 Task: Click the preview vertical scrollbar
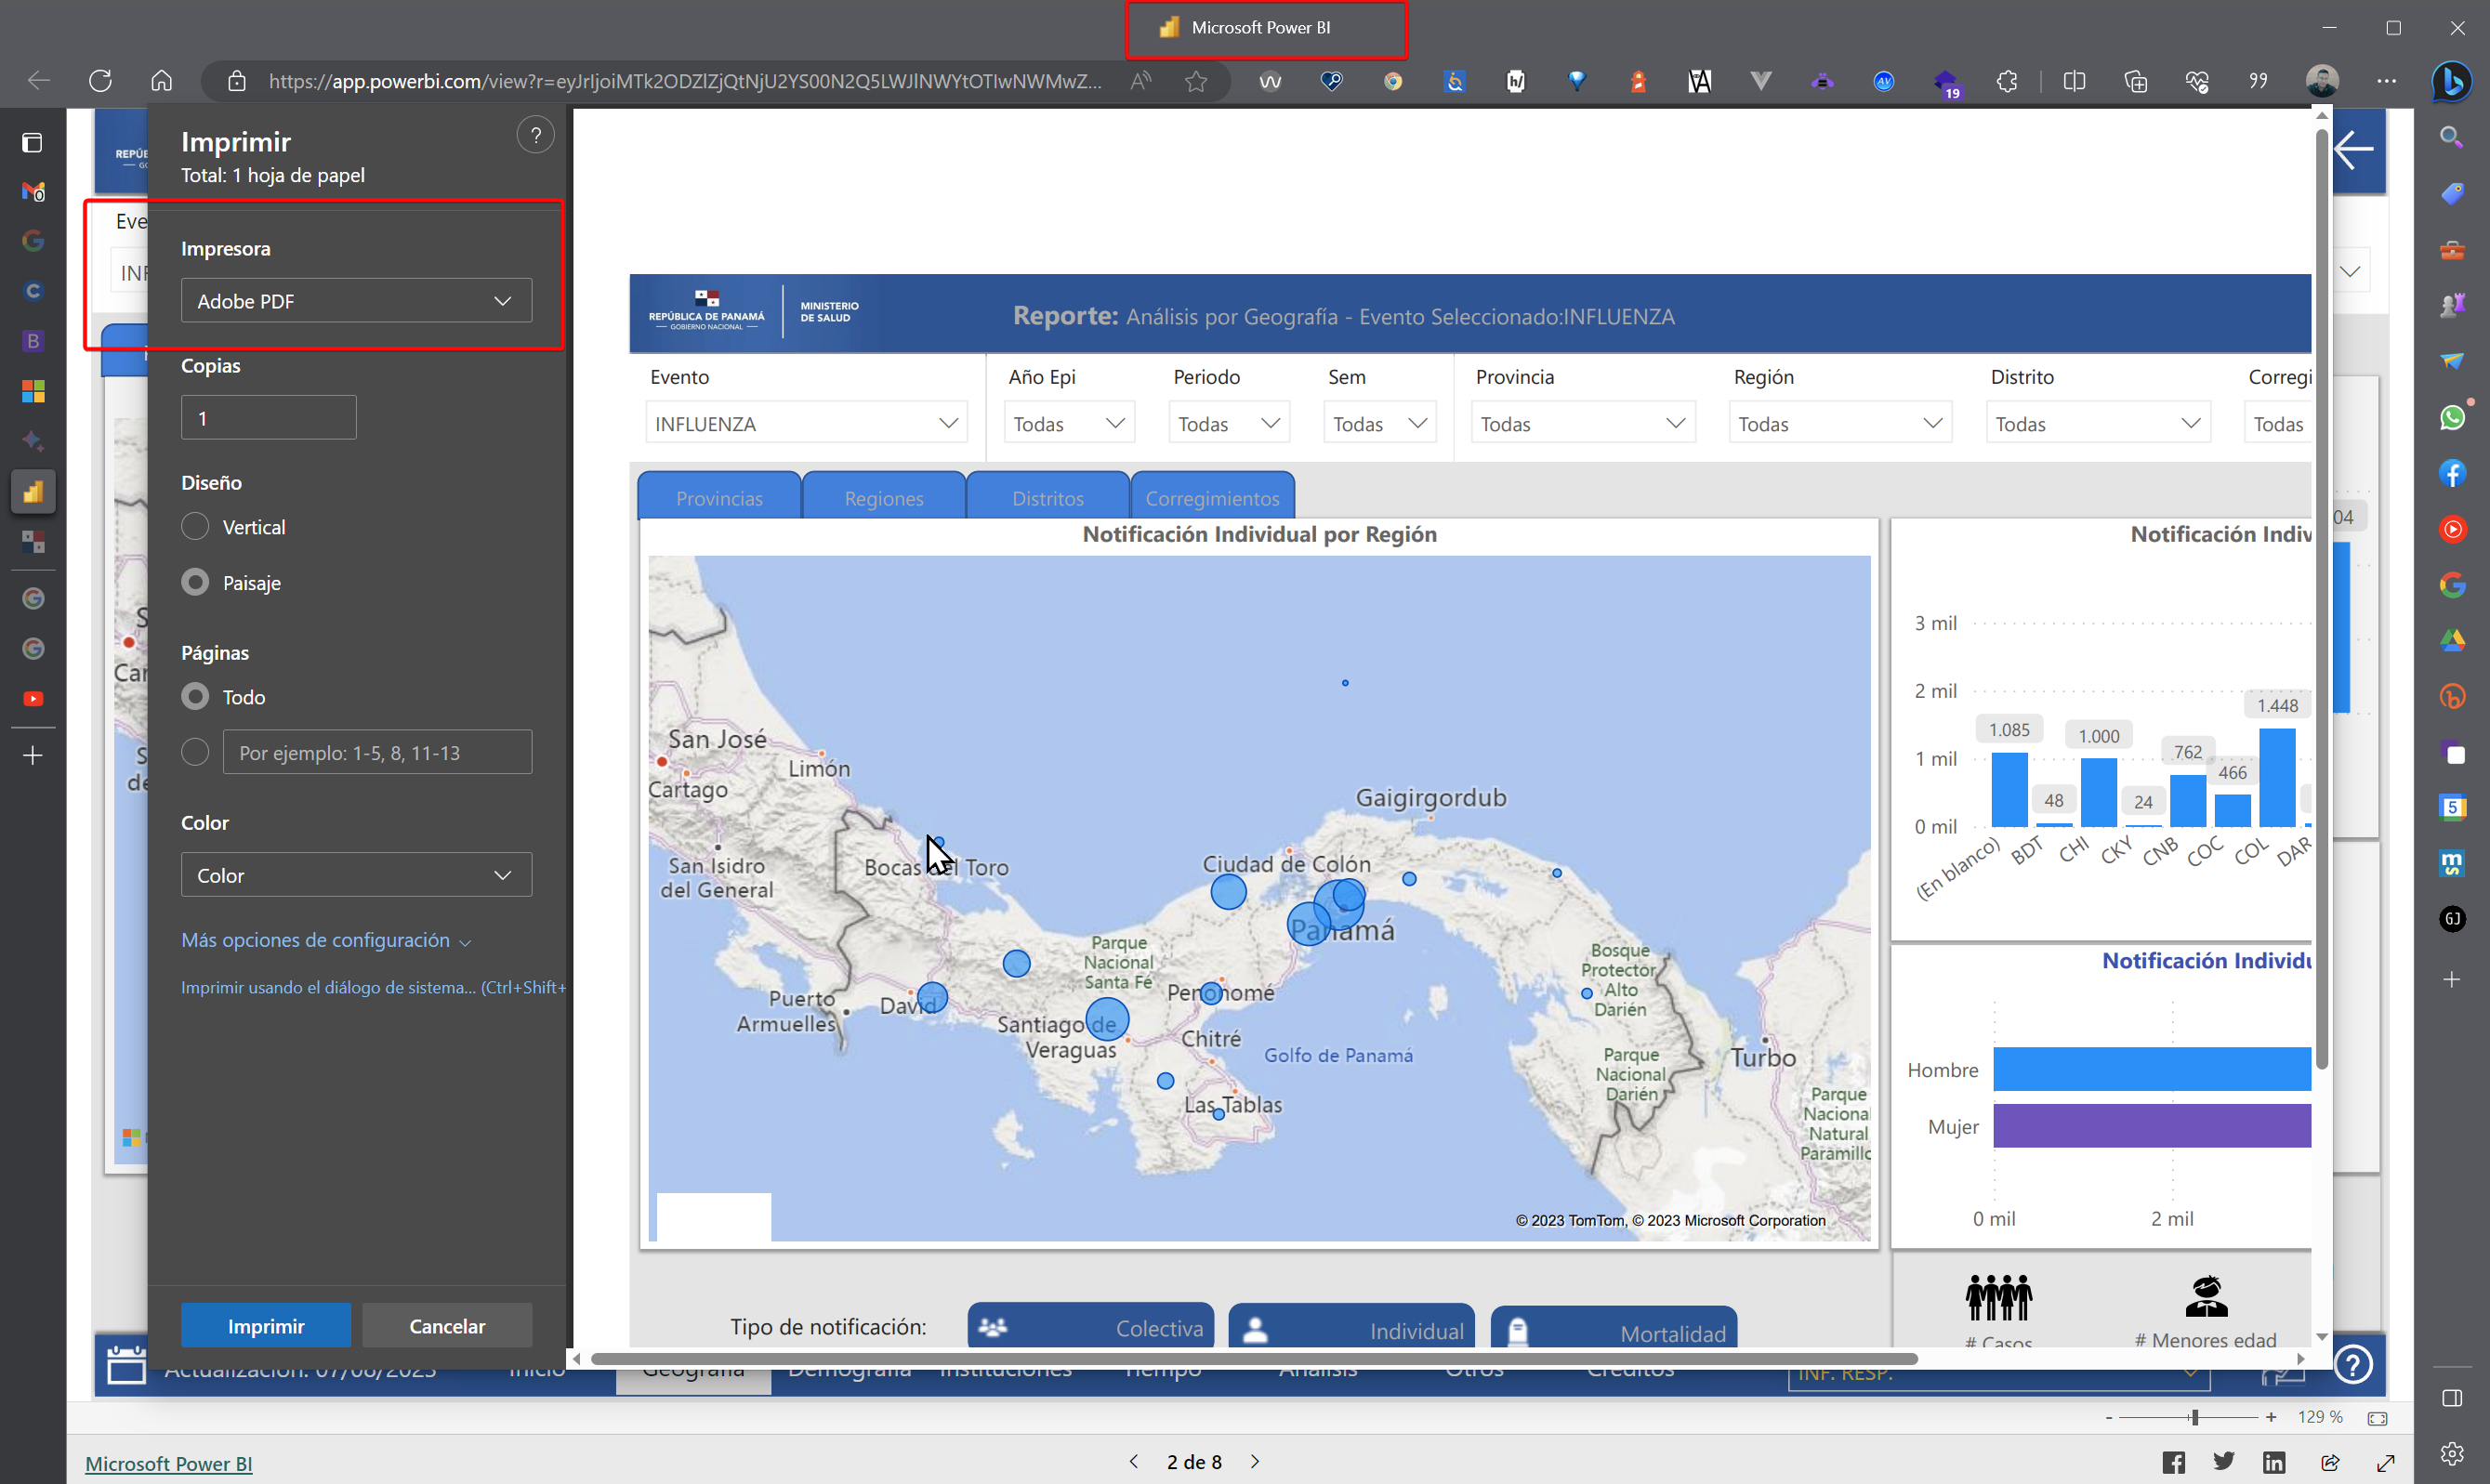click(2321, 600)
